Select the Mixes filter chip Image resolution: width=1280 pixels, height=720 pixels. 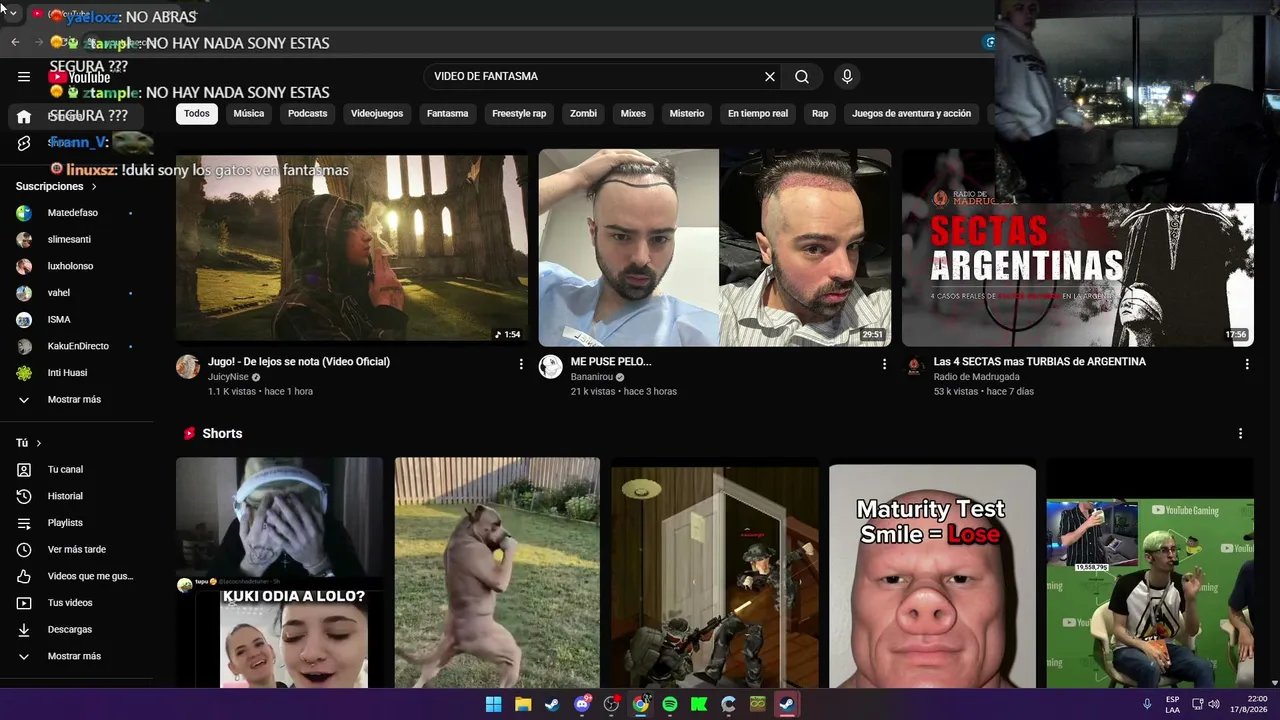pyautogui.click(x=633, y=114)
